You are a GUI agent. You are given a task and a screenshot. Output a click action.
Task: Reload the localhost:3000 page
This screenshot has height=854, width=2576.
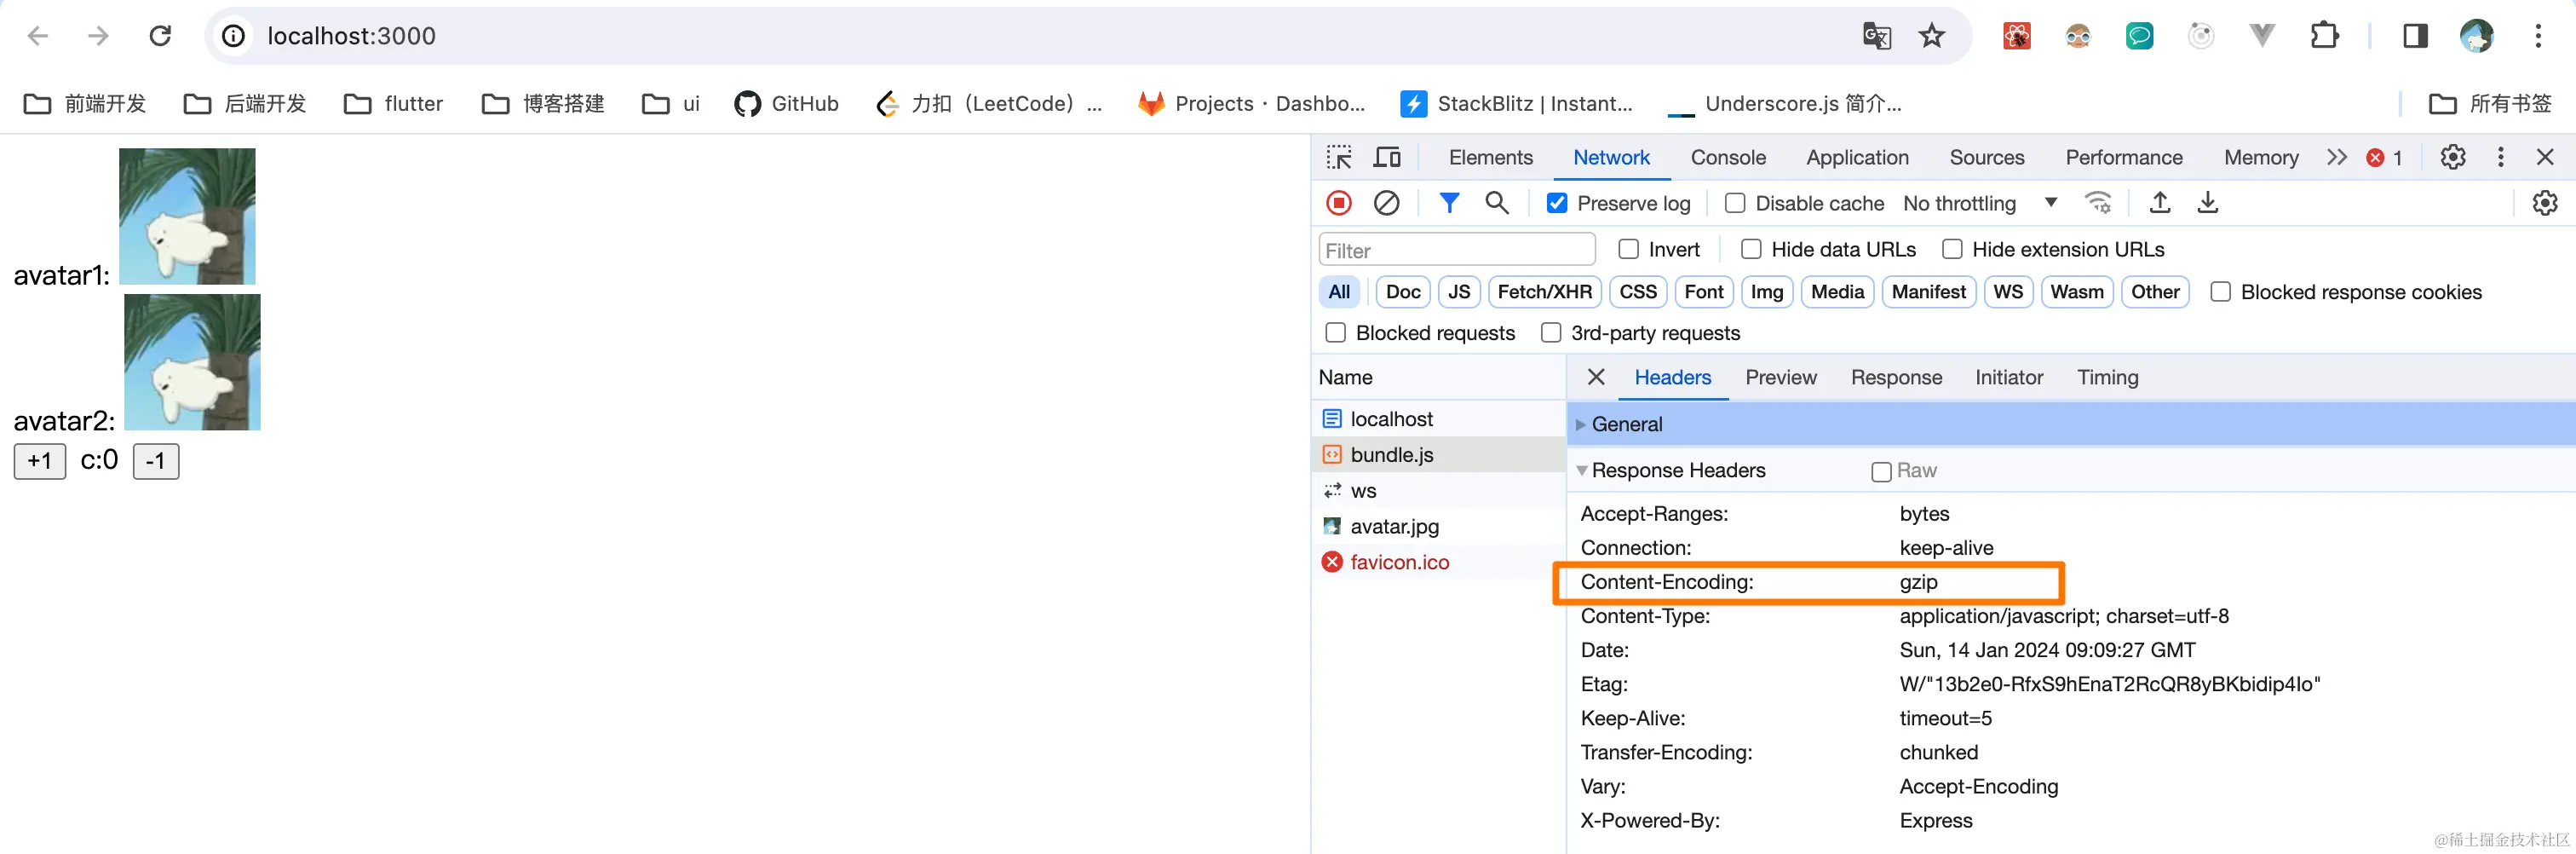[x=160, y=36]
